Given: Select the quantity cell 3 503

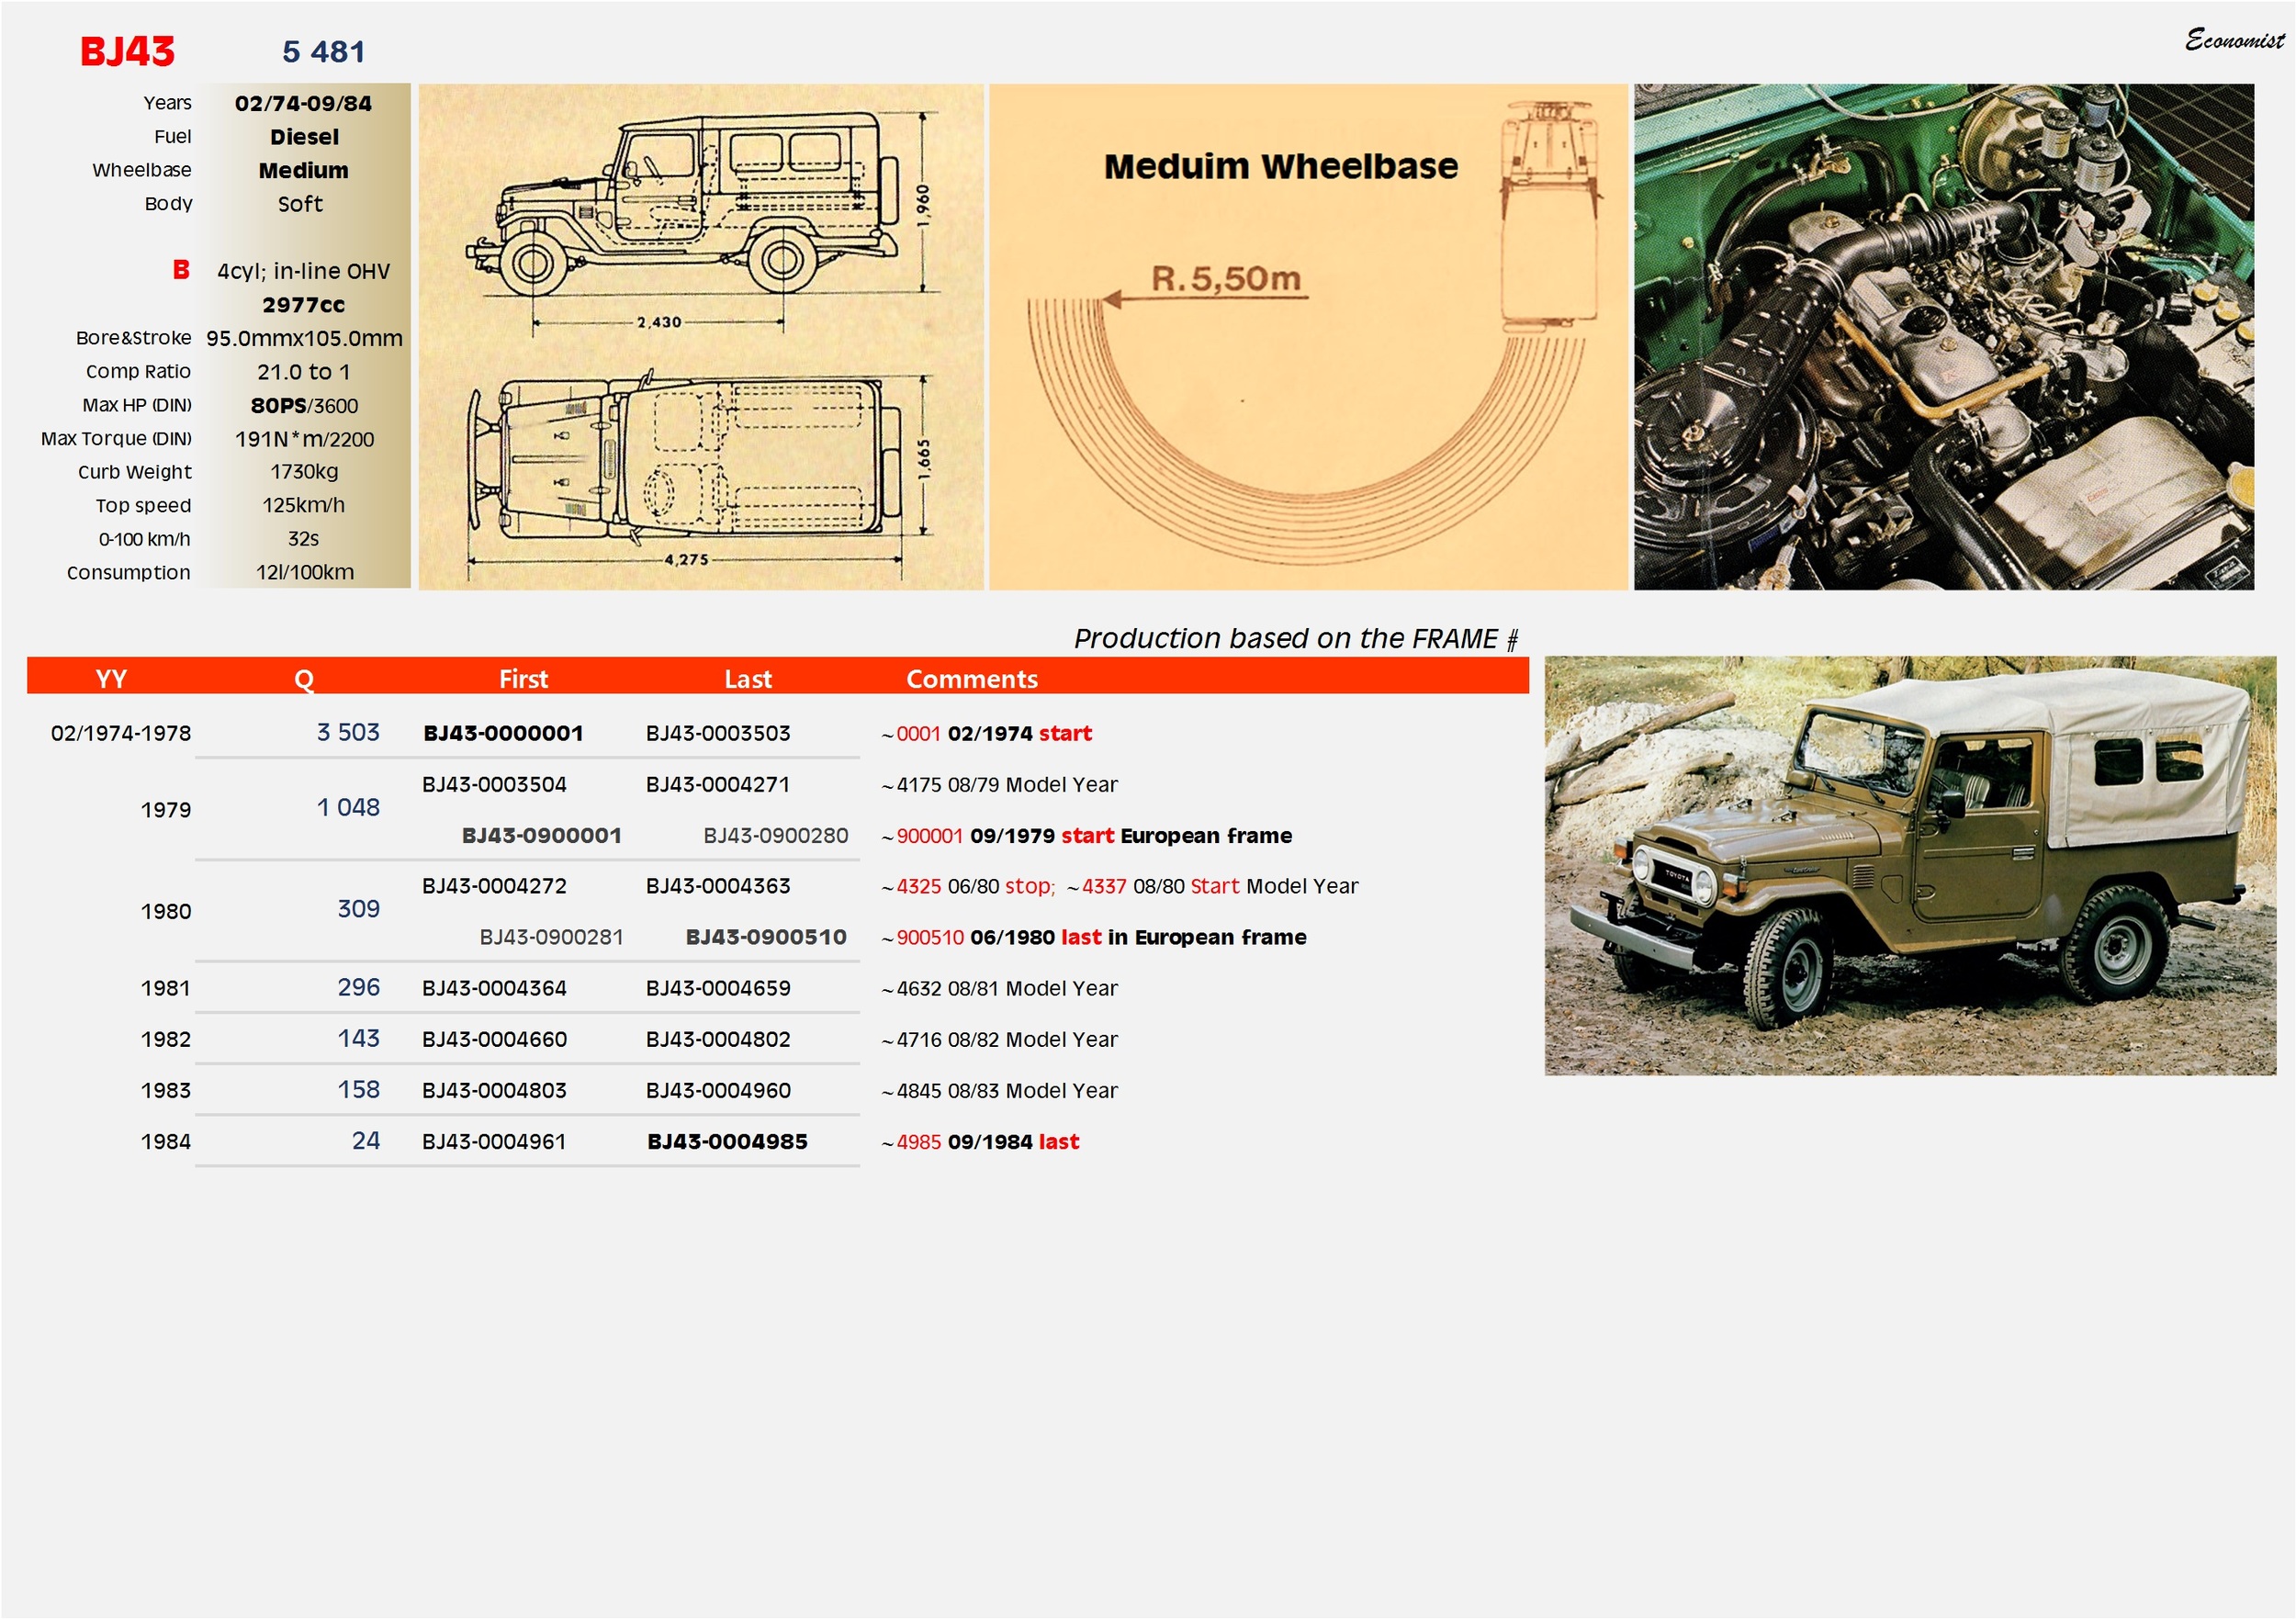Looking at the screenshot, I should pyautogui.click(x=348, y=733).
